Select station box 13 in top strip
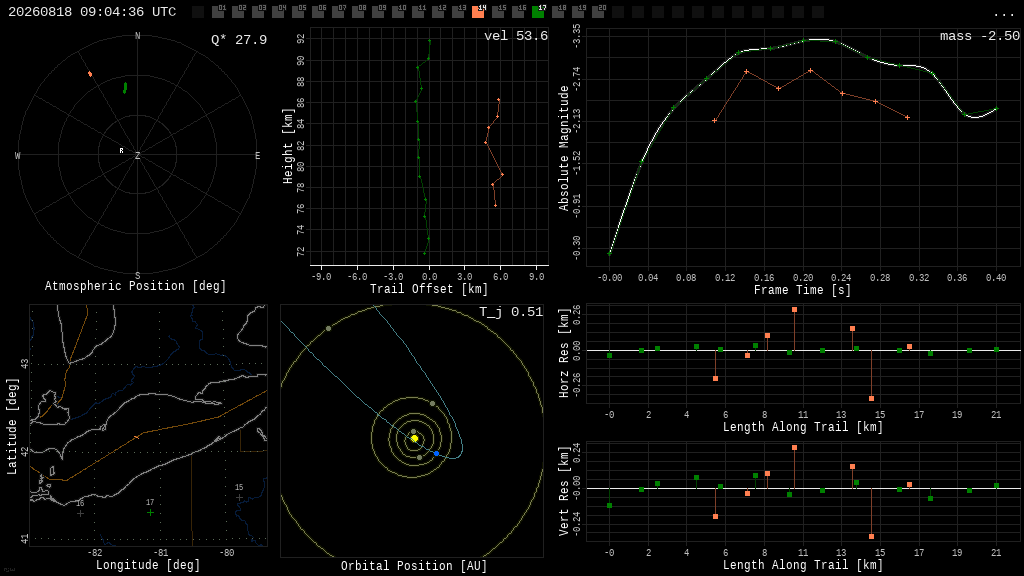 tap(458, 12)
